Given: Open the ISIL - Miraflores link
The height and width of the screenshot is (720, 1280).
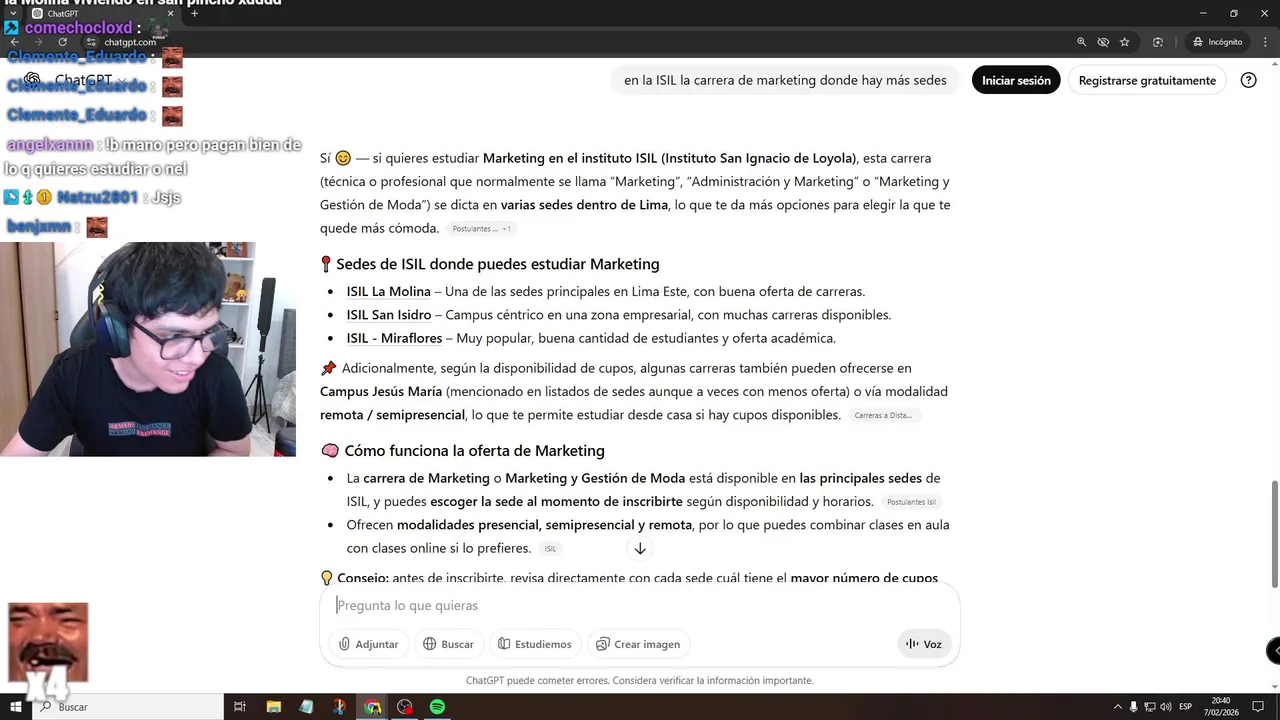Looking at the screenshot, I should coord(395,338).
